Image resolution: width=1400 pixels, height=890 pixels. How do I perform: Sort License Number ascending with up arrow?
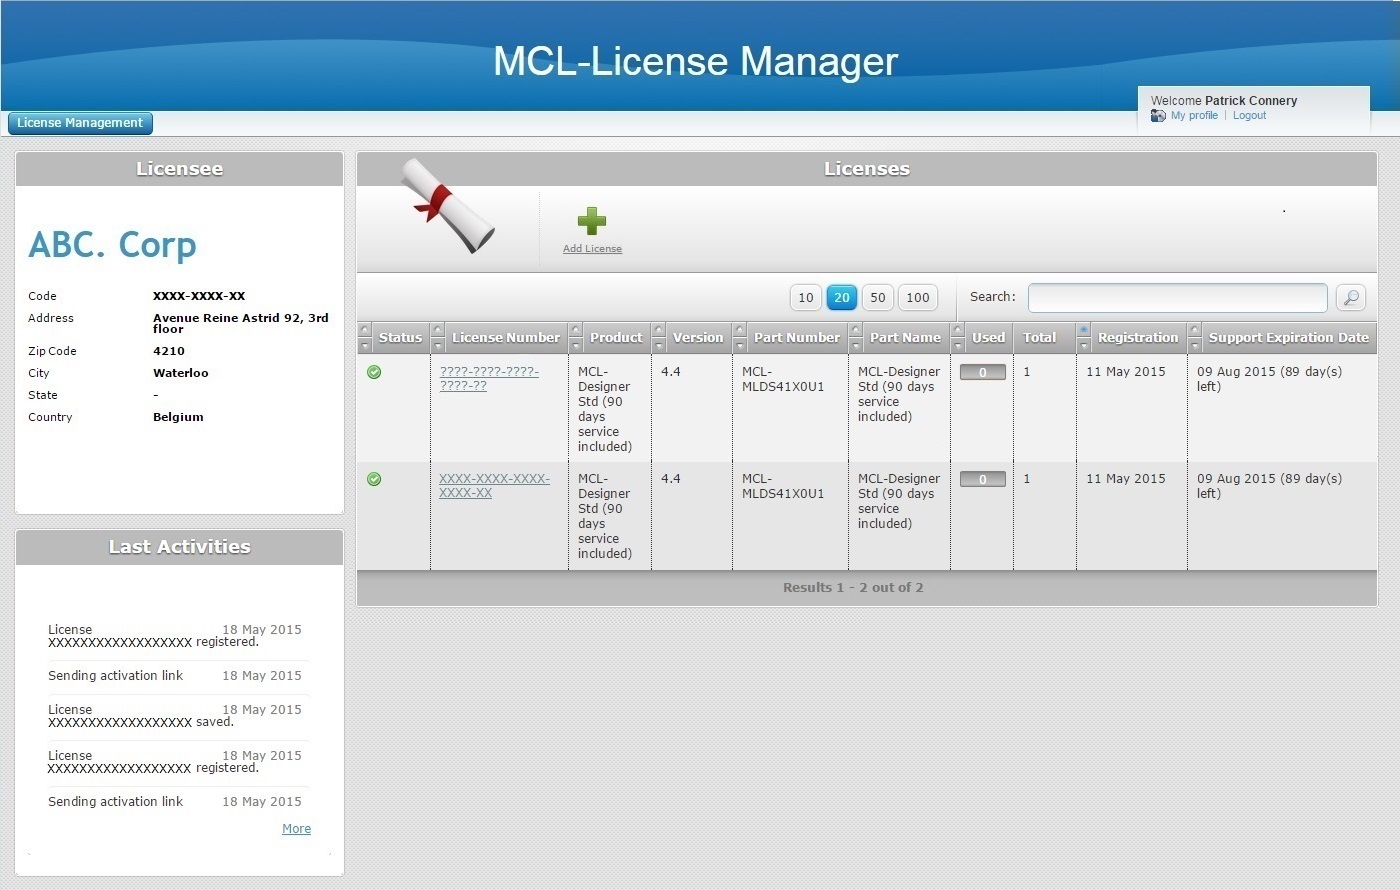tap(437, 330)
